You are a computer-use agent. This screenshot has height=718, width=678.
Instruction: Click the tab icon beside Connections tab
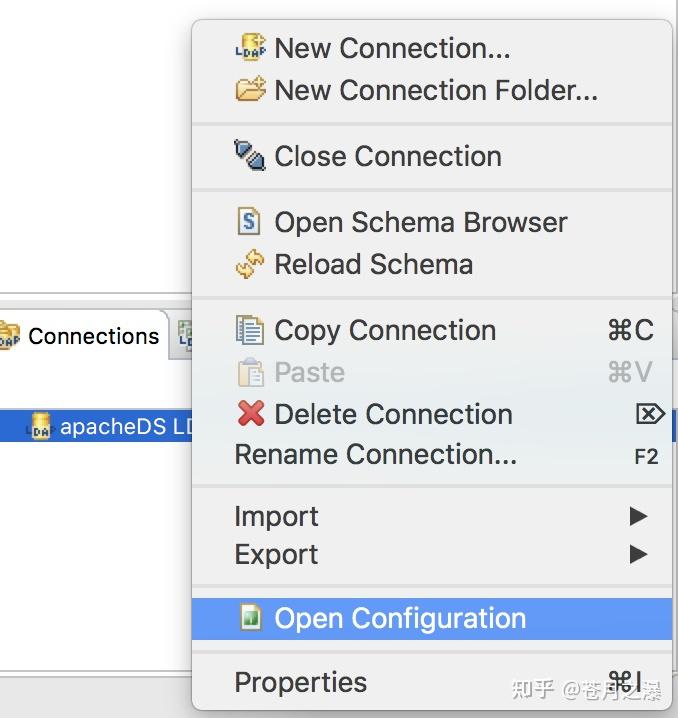(x=185, y=336)
